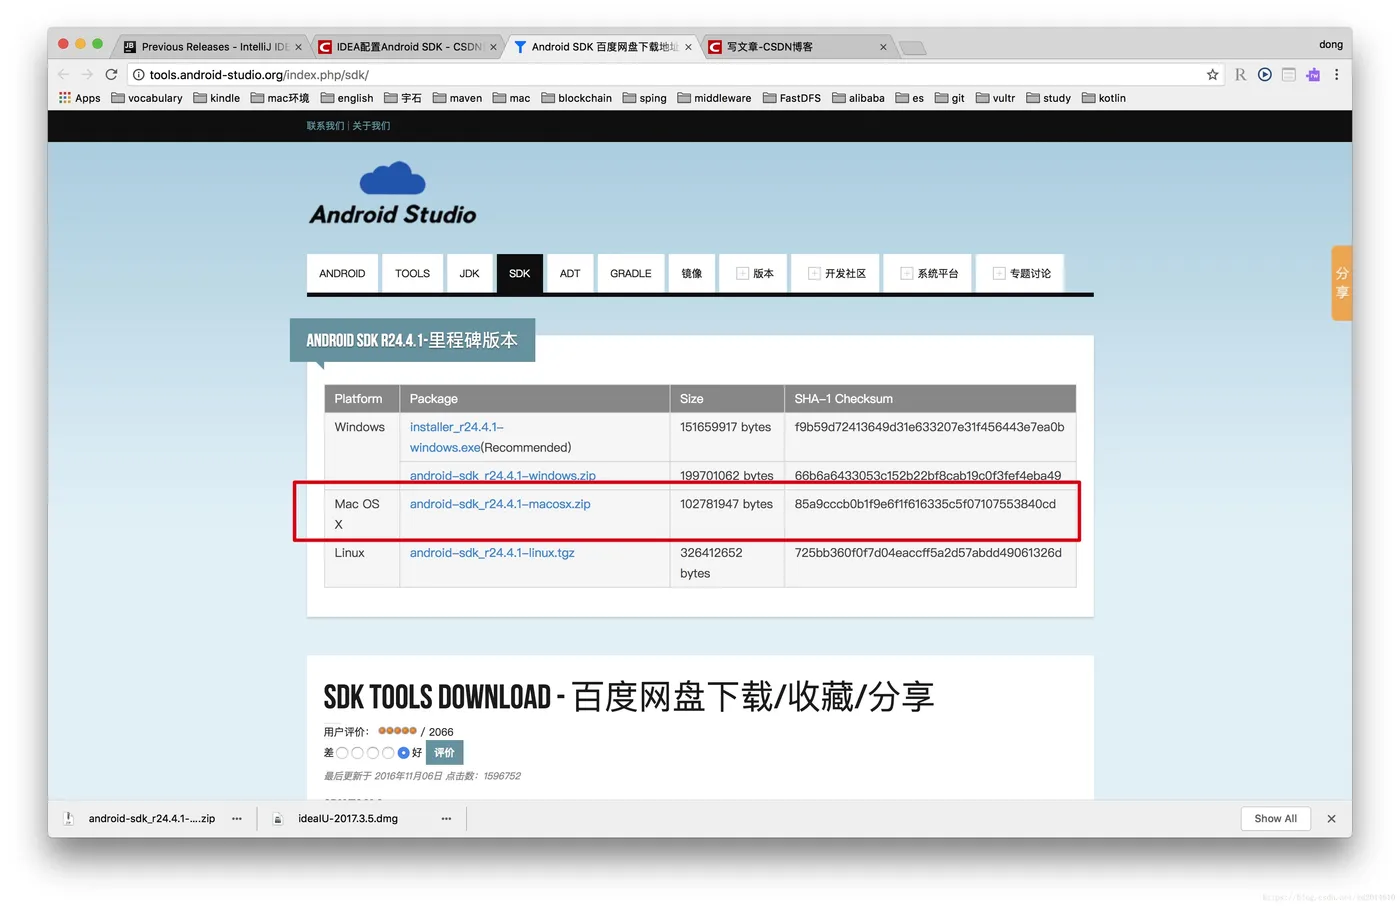Close the 写文章-CSDN博客 tab
Screen dimensions: 1400x906
click(883, 47)
